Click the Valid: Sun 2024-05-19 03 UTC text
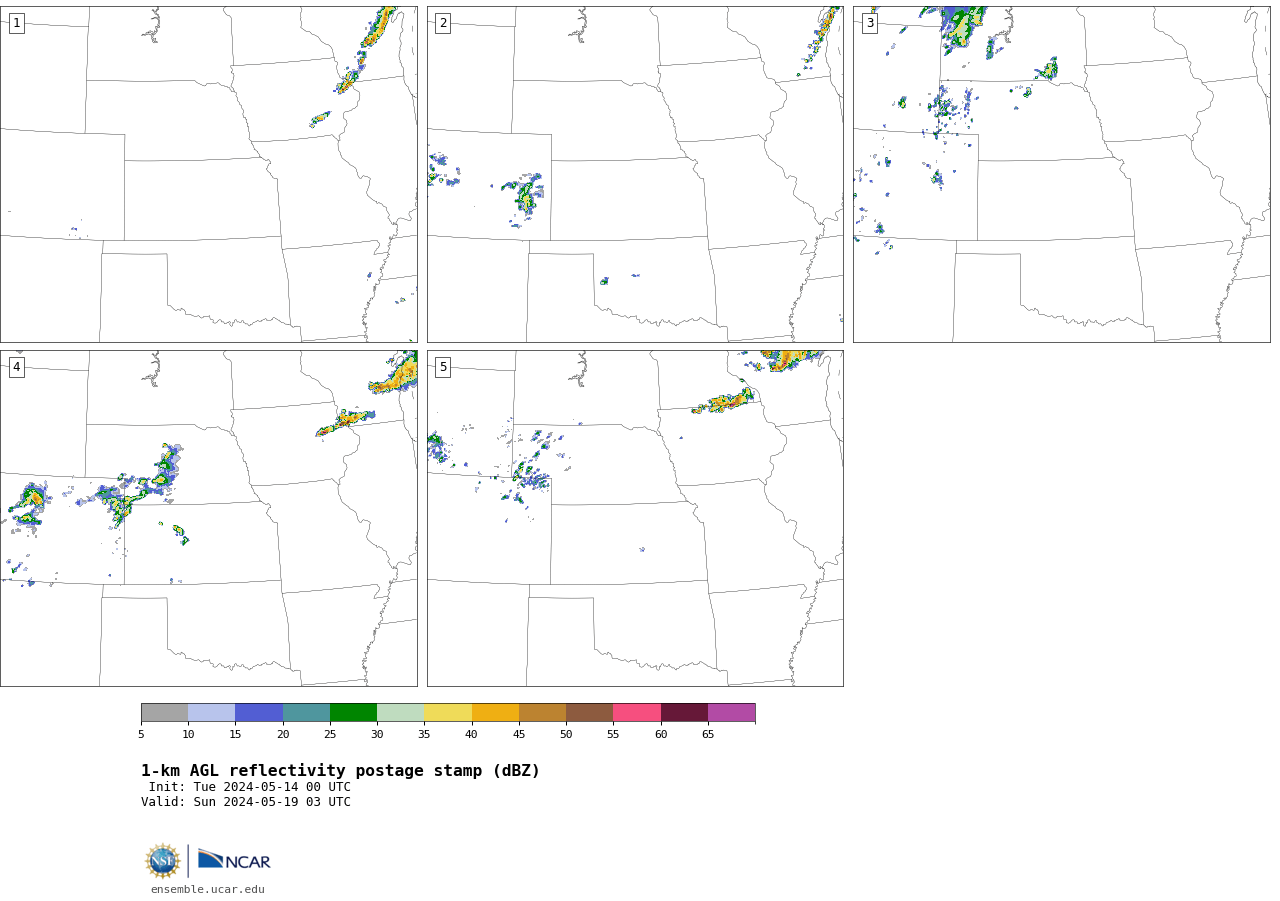This screenshot has width=1280, height=901. [246, 802]
